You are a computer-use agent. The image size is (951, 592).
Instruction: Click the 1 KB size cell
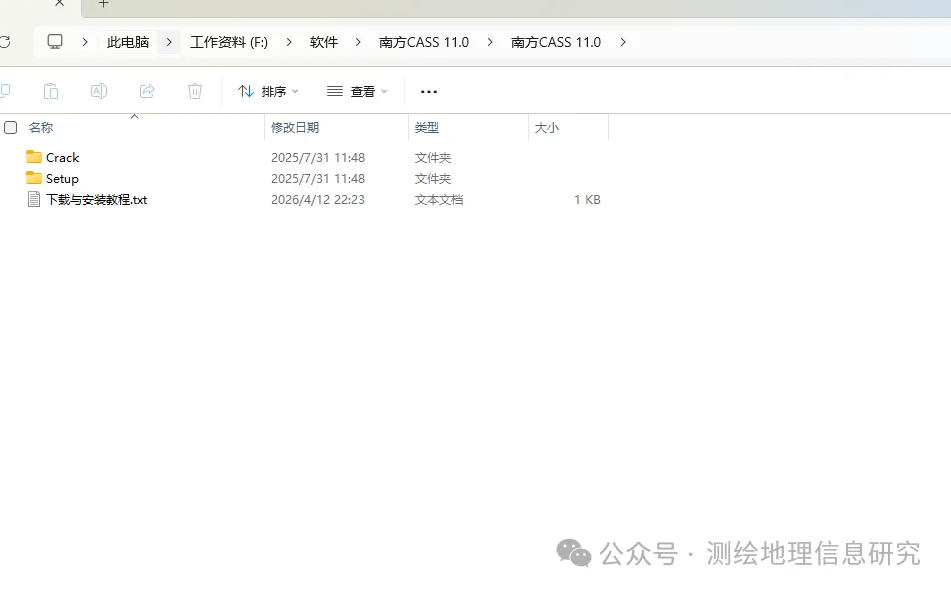(x=587, y=200)
